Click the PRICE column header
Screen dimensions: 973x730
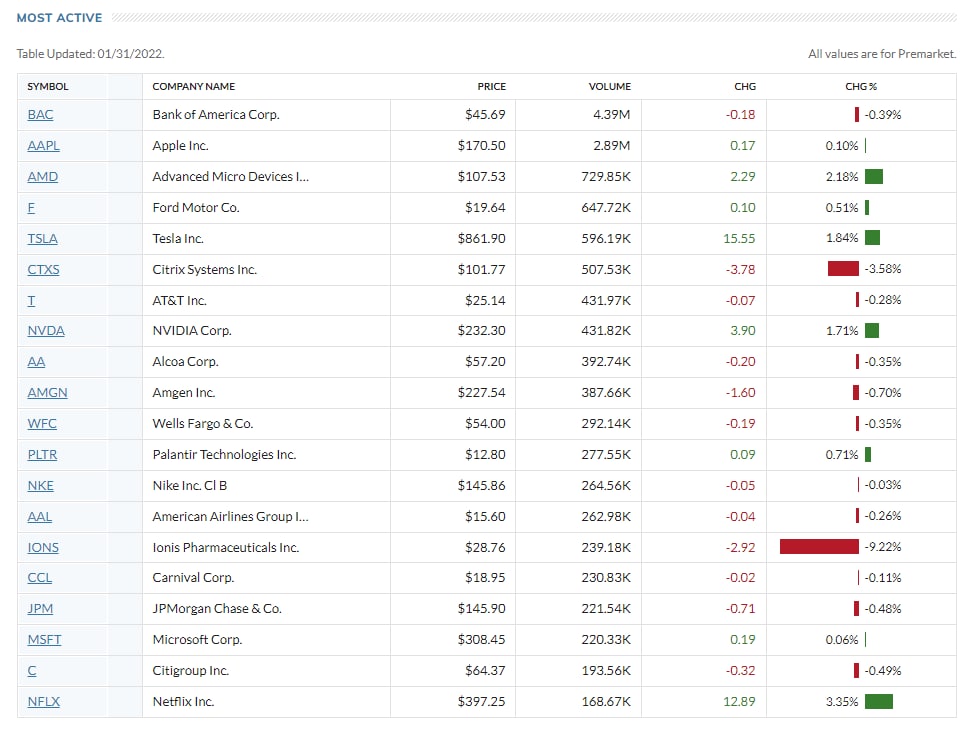491,87
